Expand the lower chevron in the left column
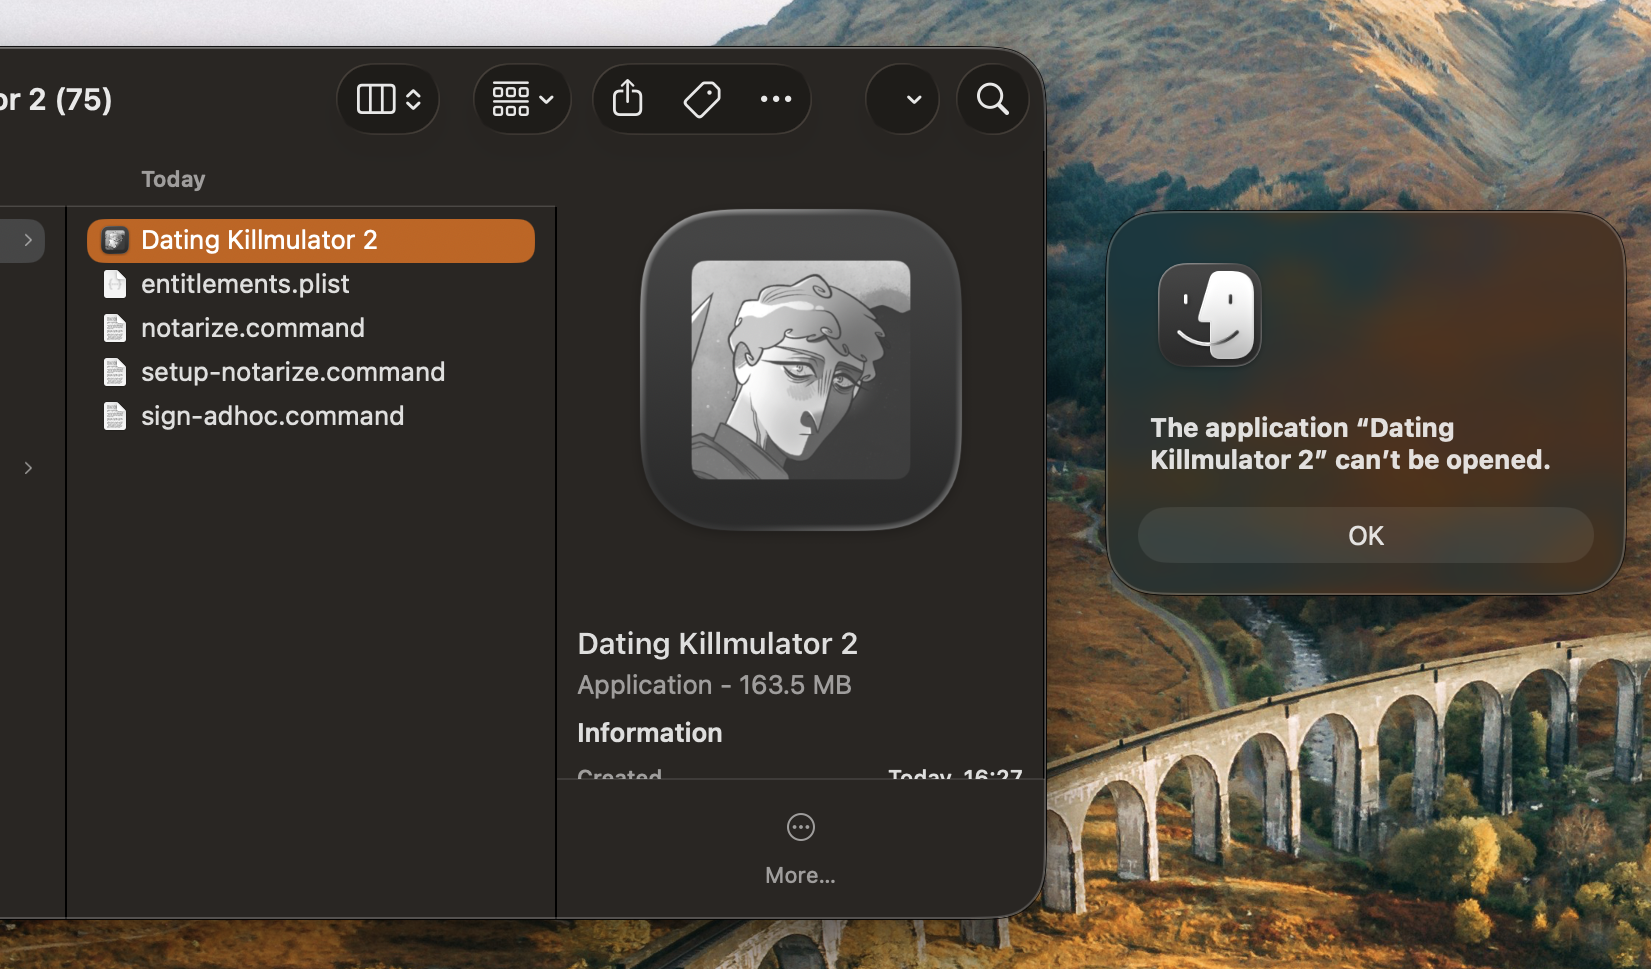The image size is (1651, 969). [28, 468]
